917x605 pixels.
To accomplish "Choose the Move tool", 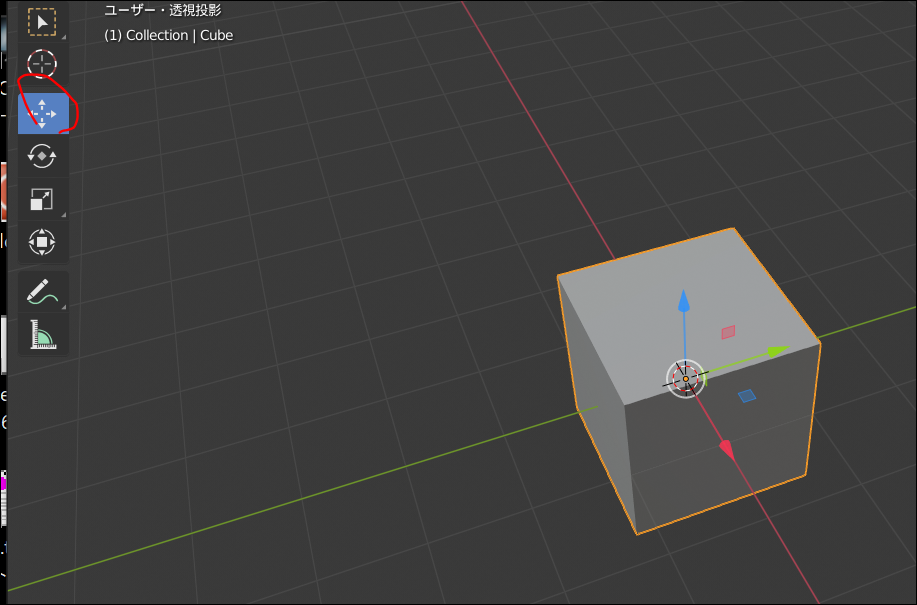I will tap(43, 113).
